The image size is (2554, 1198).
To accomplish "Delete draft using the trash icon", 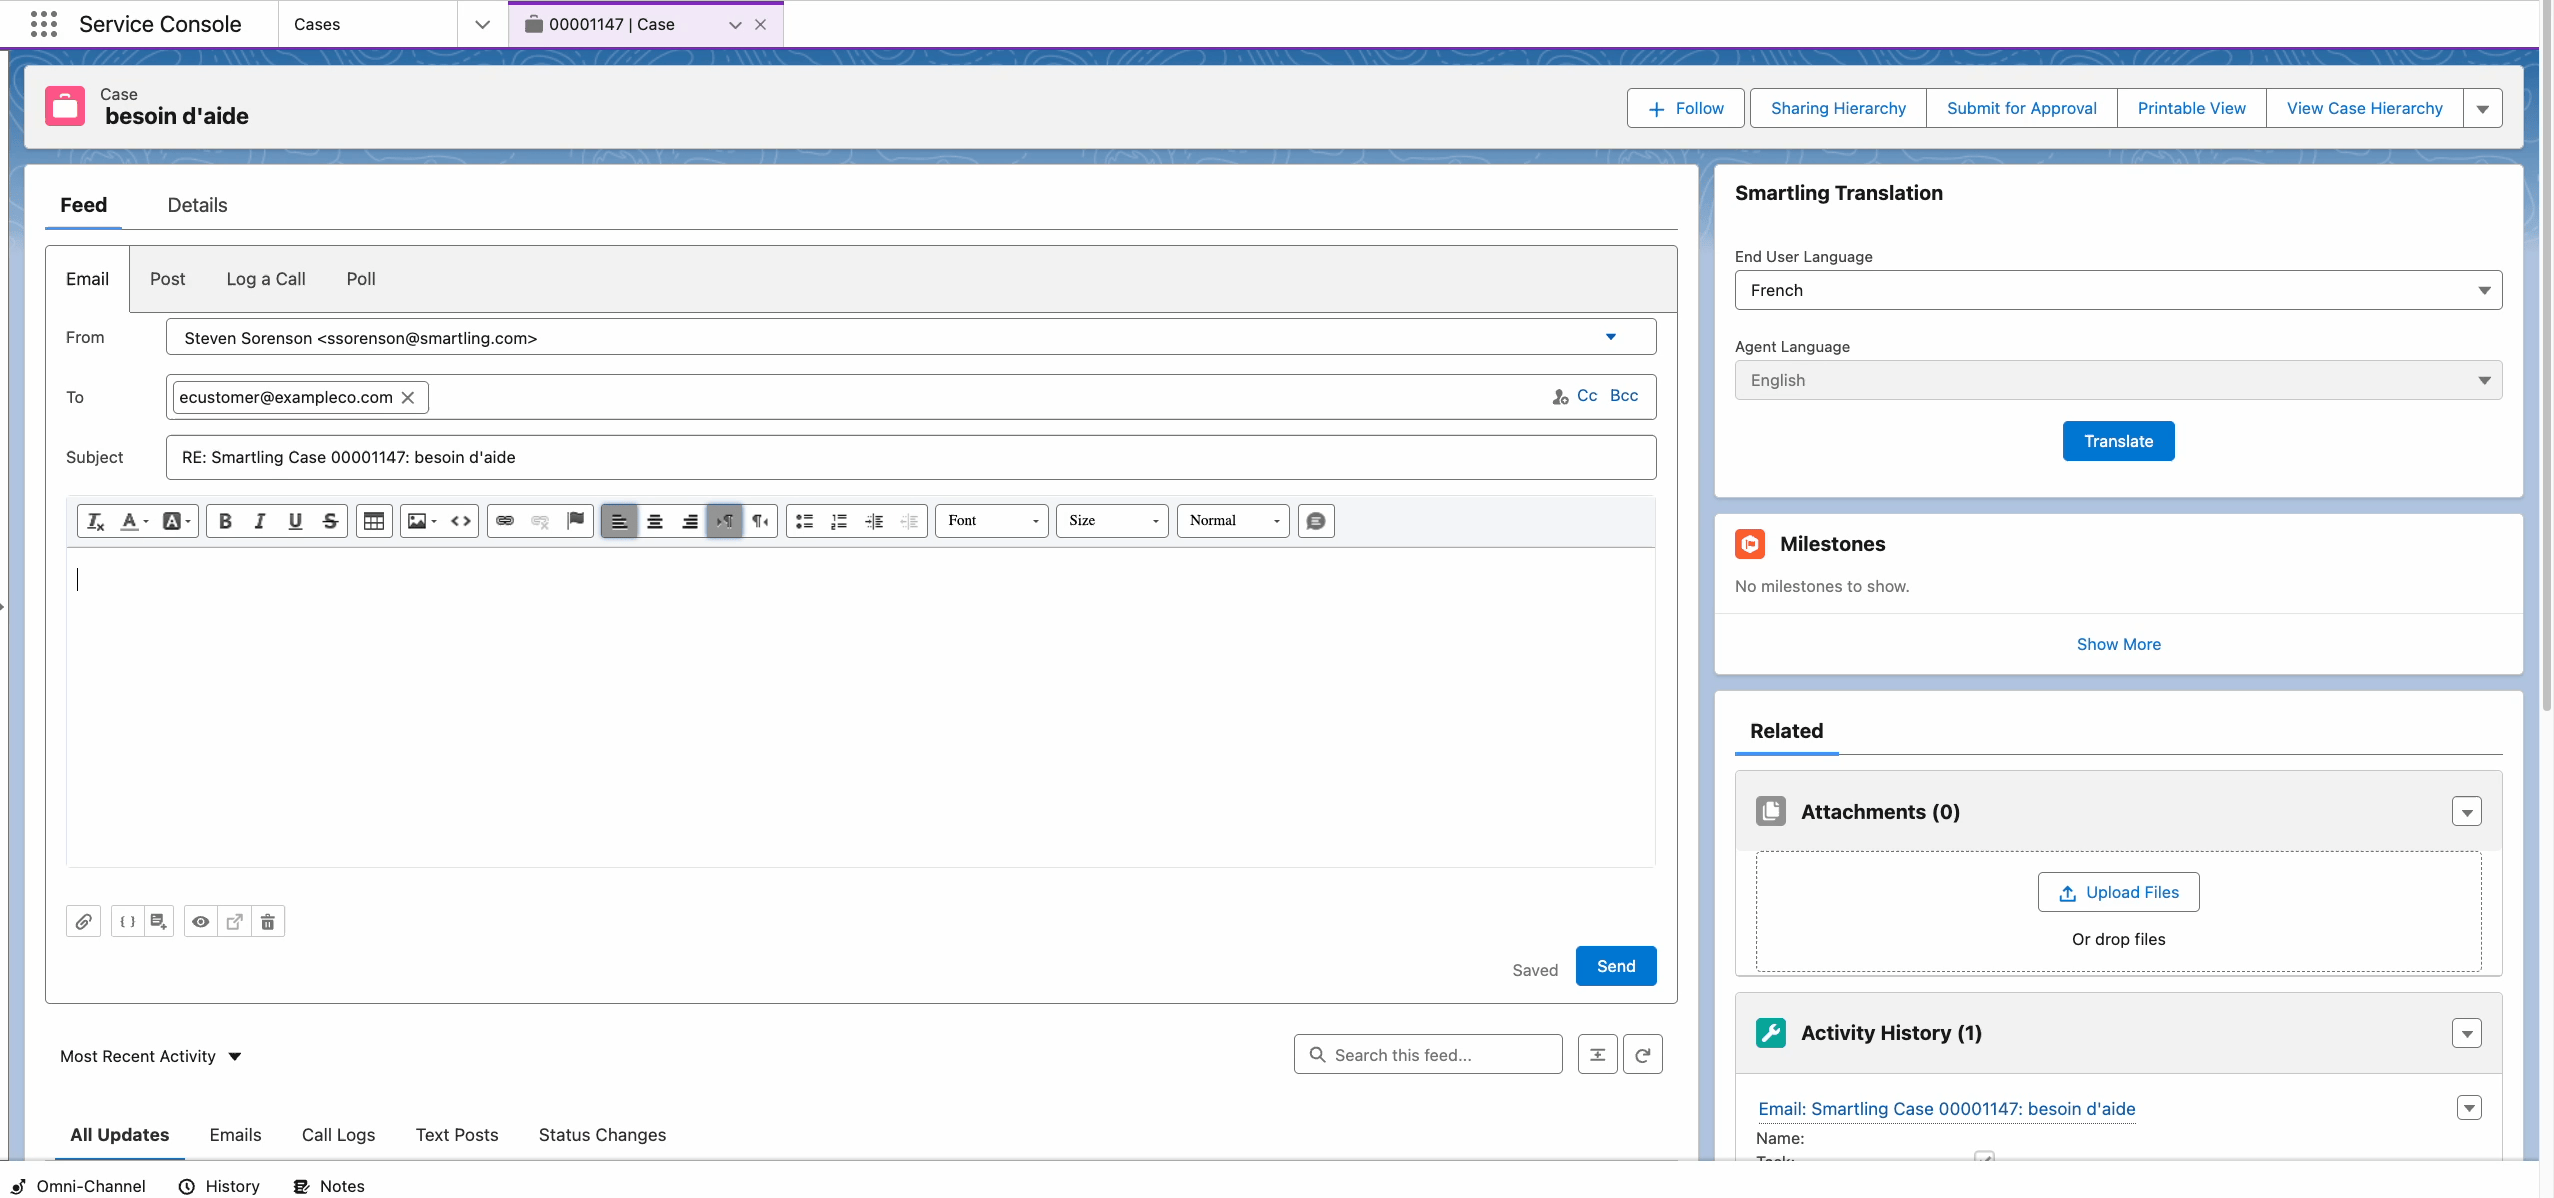I will pyautogui.click(x=268, y=921).
